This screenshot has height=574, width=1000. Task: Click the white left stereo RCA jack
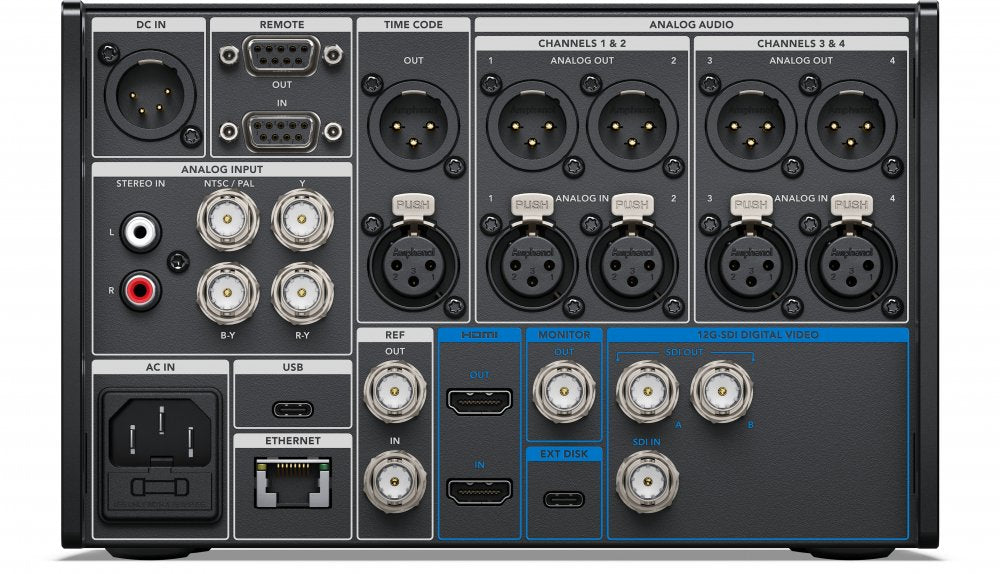tap(141, 233)
